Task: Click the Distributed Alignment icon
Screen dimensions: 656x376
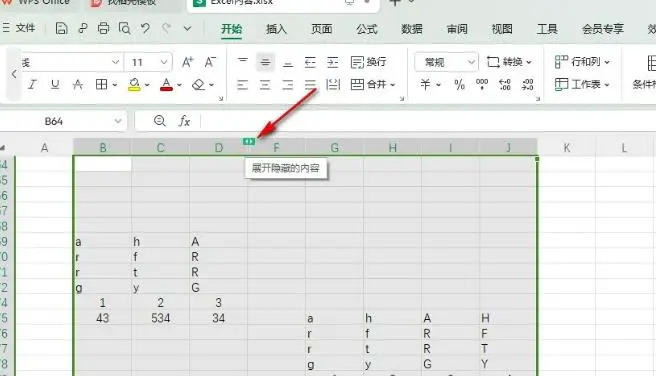Action: point(333,85)
